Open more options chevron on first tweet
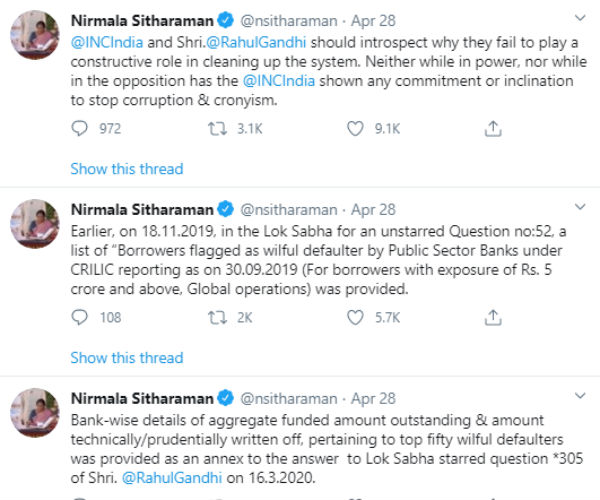Screen dimensions: 600x500 (x=580, y=18)
